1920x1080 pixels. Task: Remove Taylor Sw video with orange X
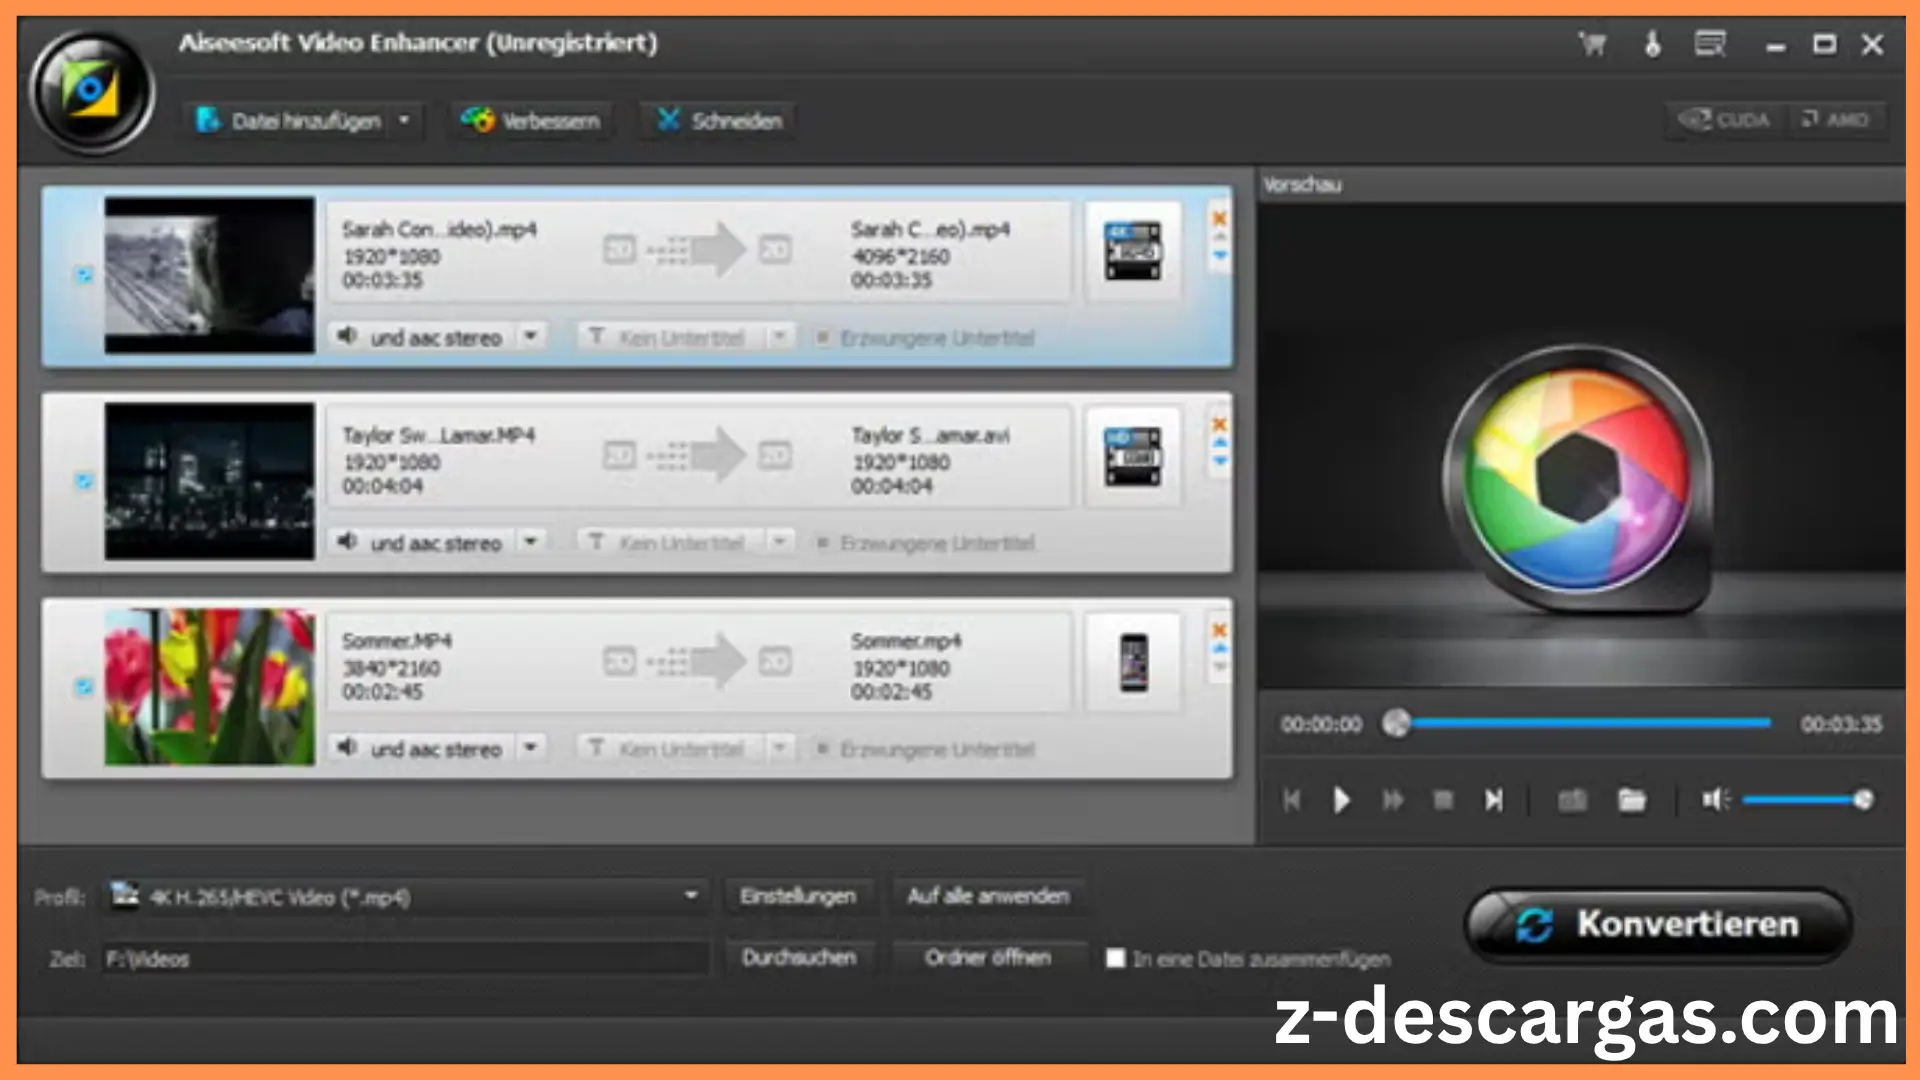(x=1219, y=424)
